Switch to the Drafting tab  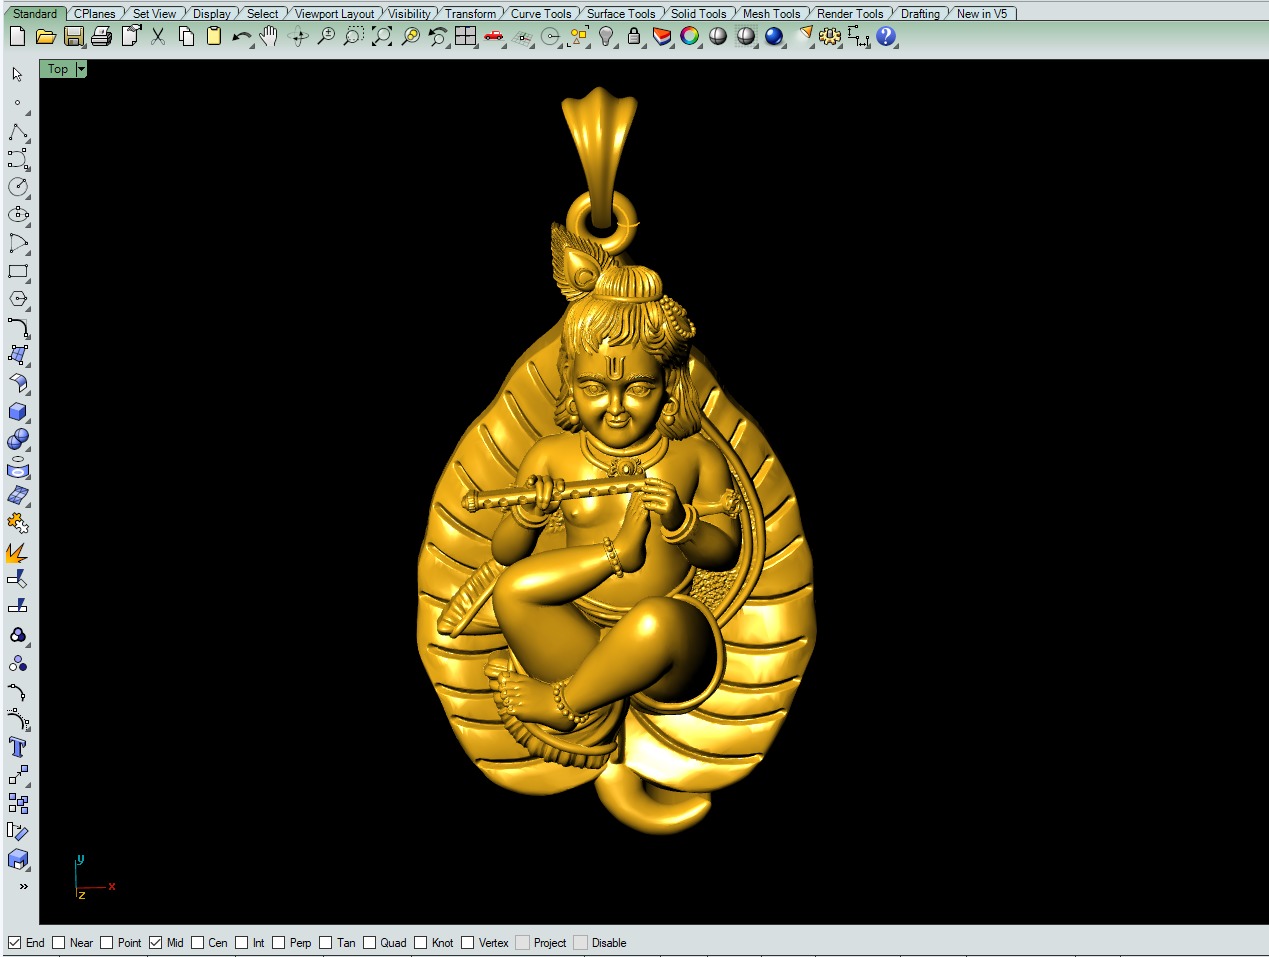(x=920, y=14)
